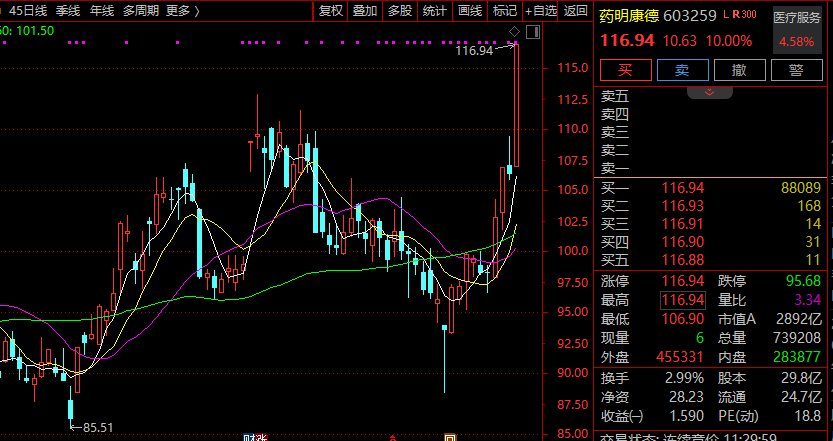The image size is (833, 441).
Task: Click the blue 卖 sell button
Action: (683, 70)
